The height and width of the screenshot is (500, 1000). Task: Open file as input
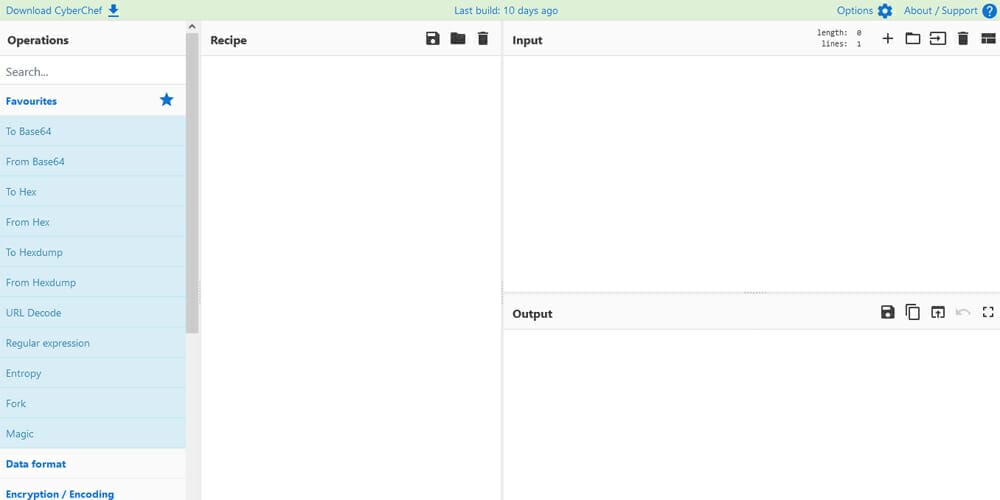click(x=937, y=39)
